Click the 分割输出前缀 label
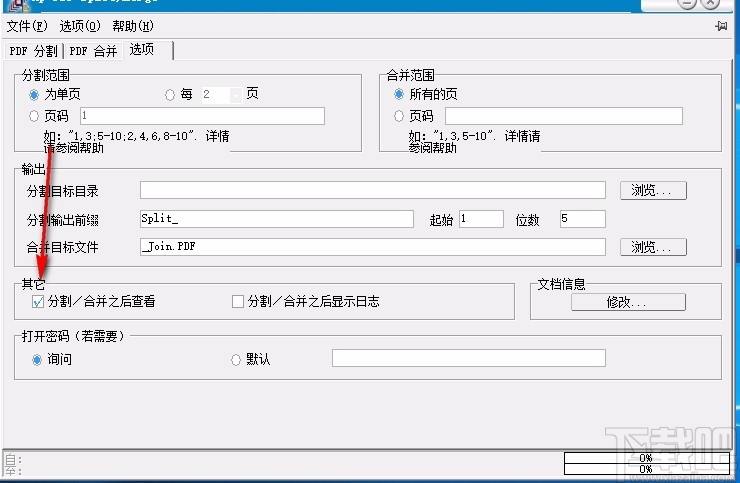 click(x=63, y=220)
